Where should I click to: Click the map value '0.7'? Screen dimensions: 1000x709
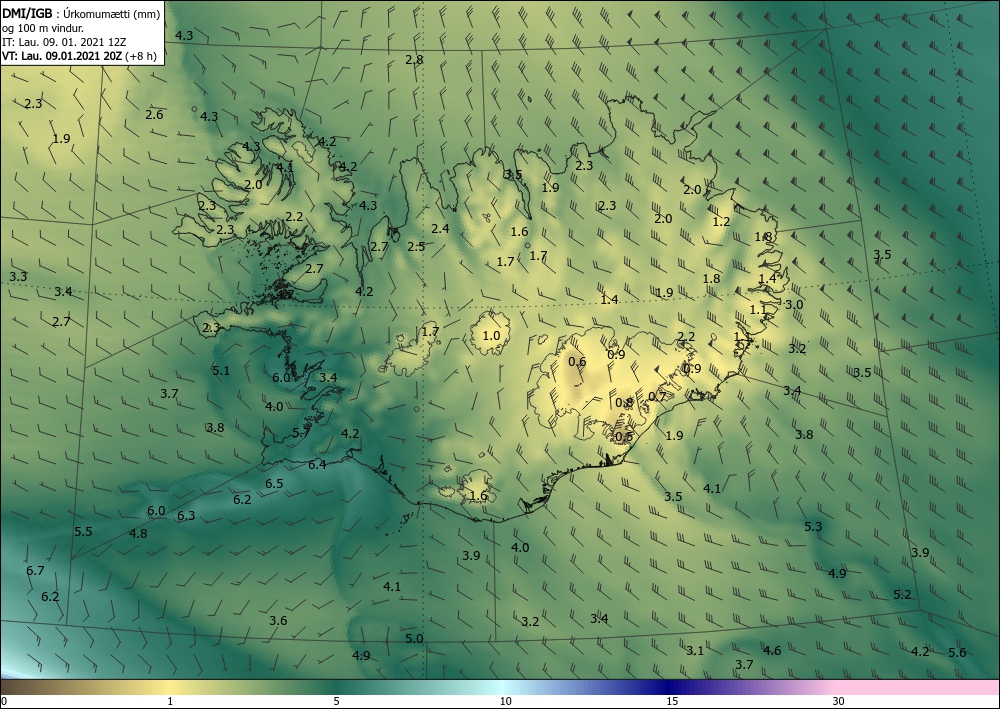coord(657,397)
